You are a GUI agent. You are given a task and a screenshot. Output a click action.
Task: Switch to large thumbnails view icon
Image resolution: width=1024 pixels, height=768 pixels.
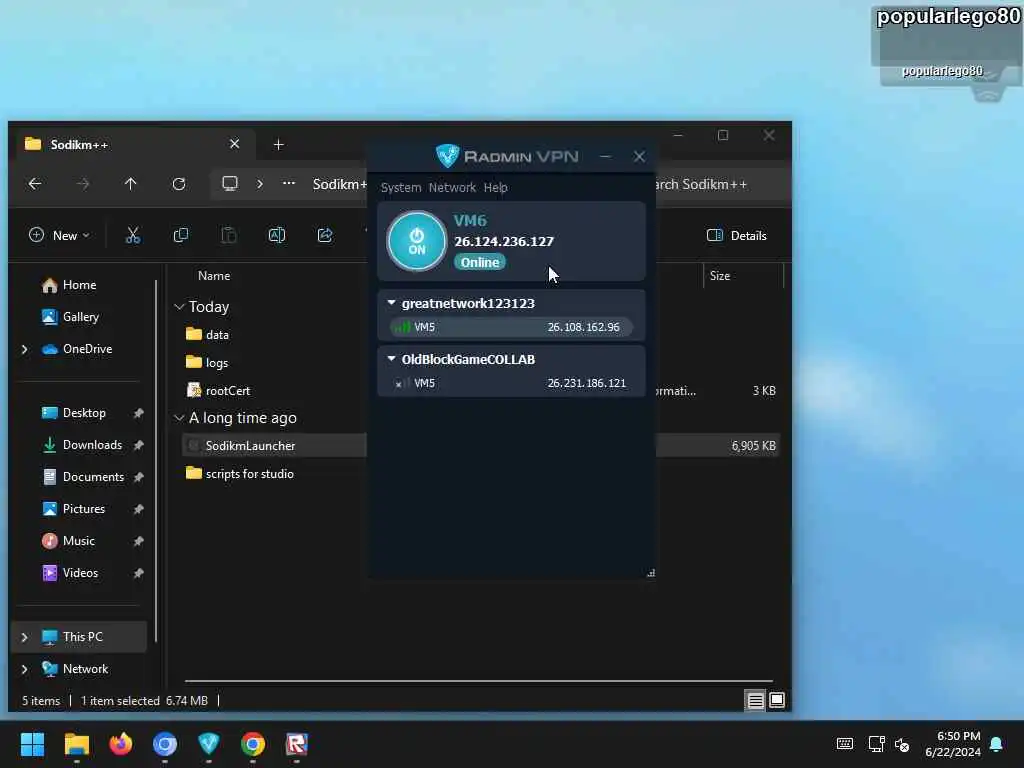click(x=776, y=700)
